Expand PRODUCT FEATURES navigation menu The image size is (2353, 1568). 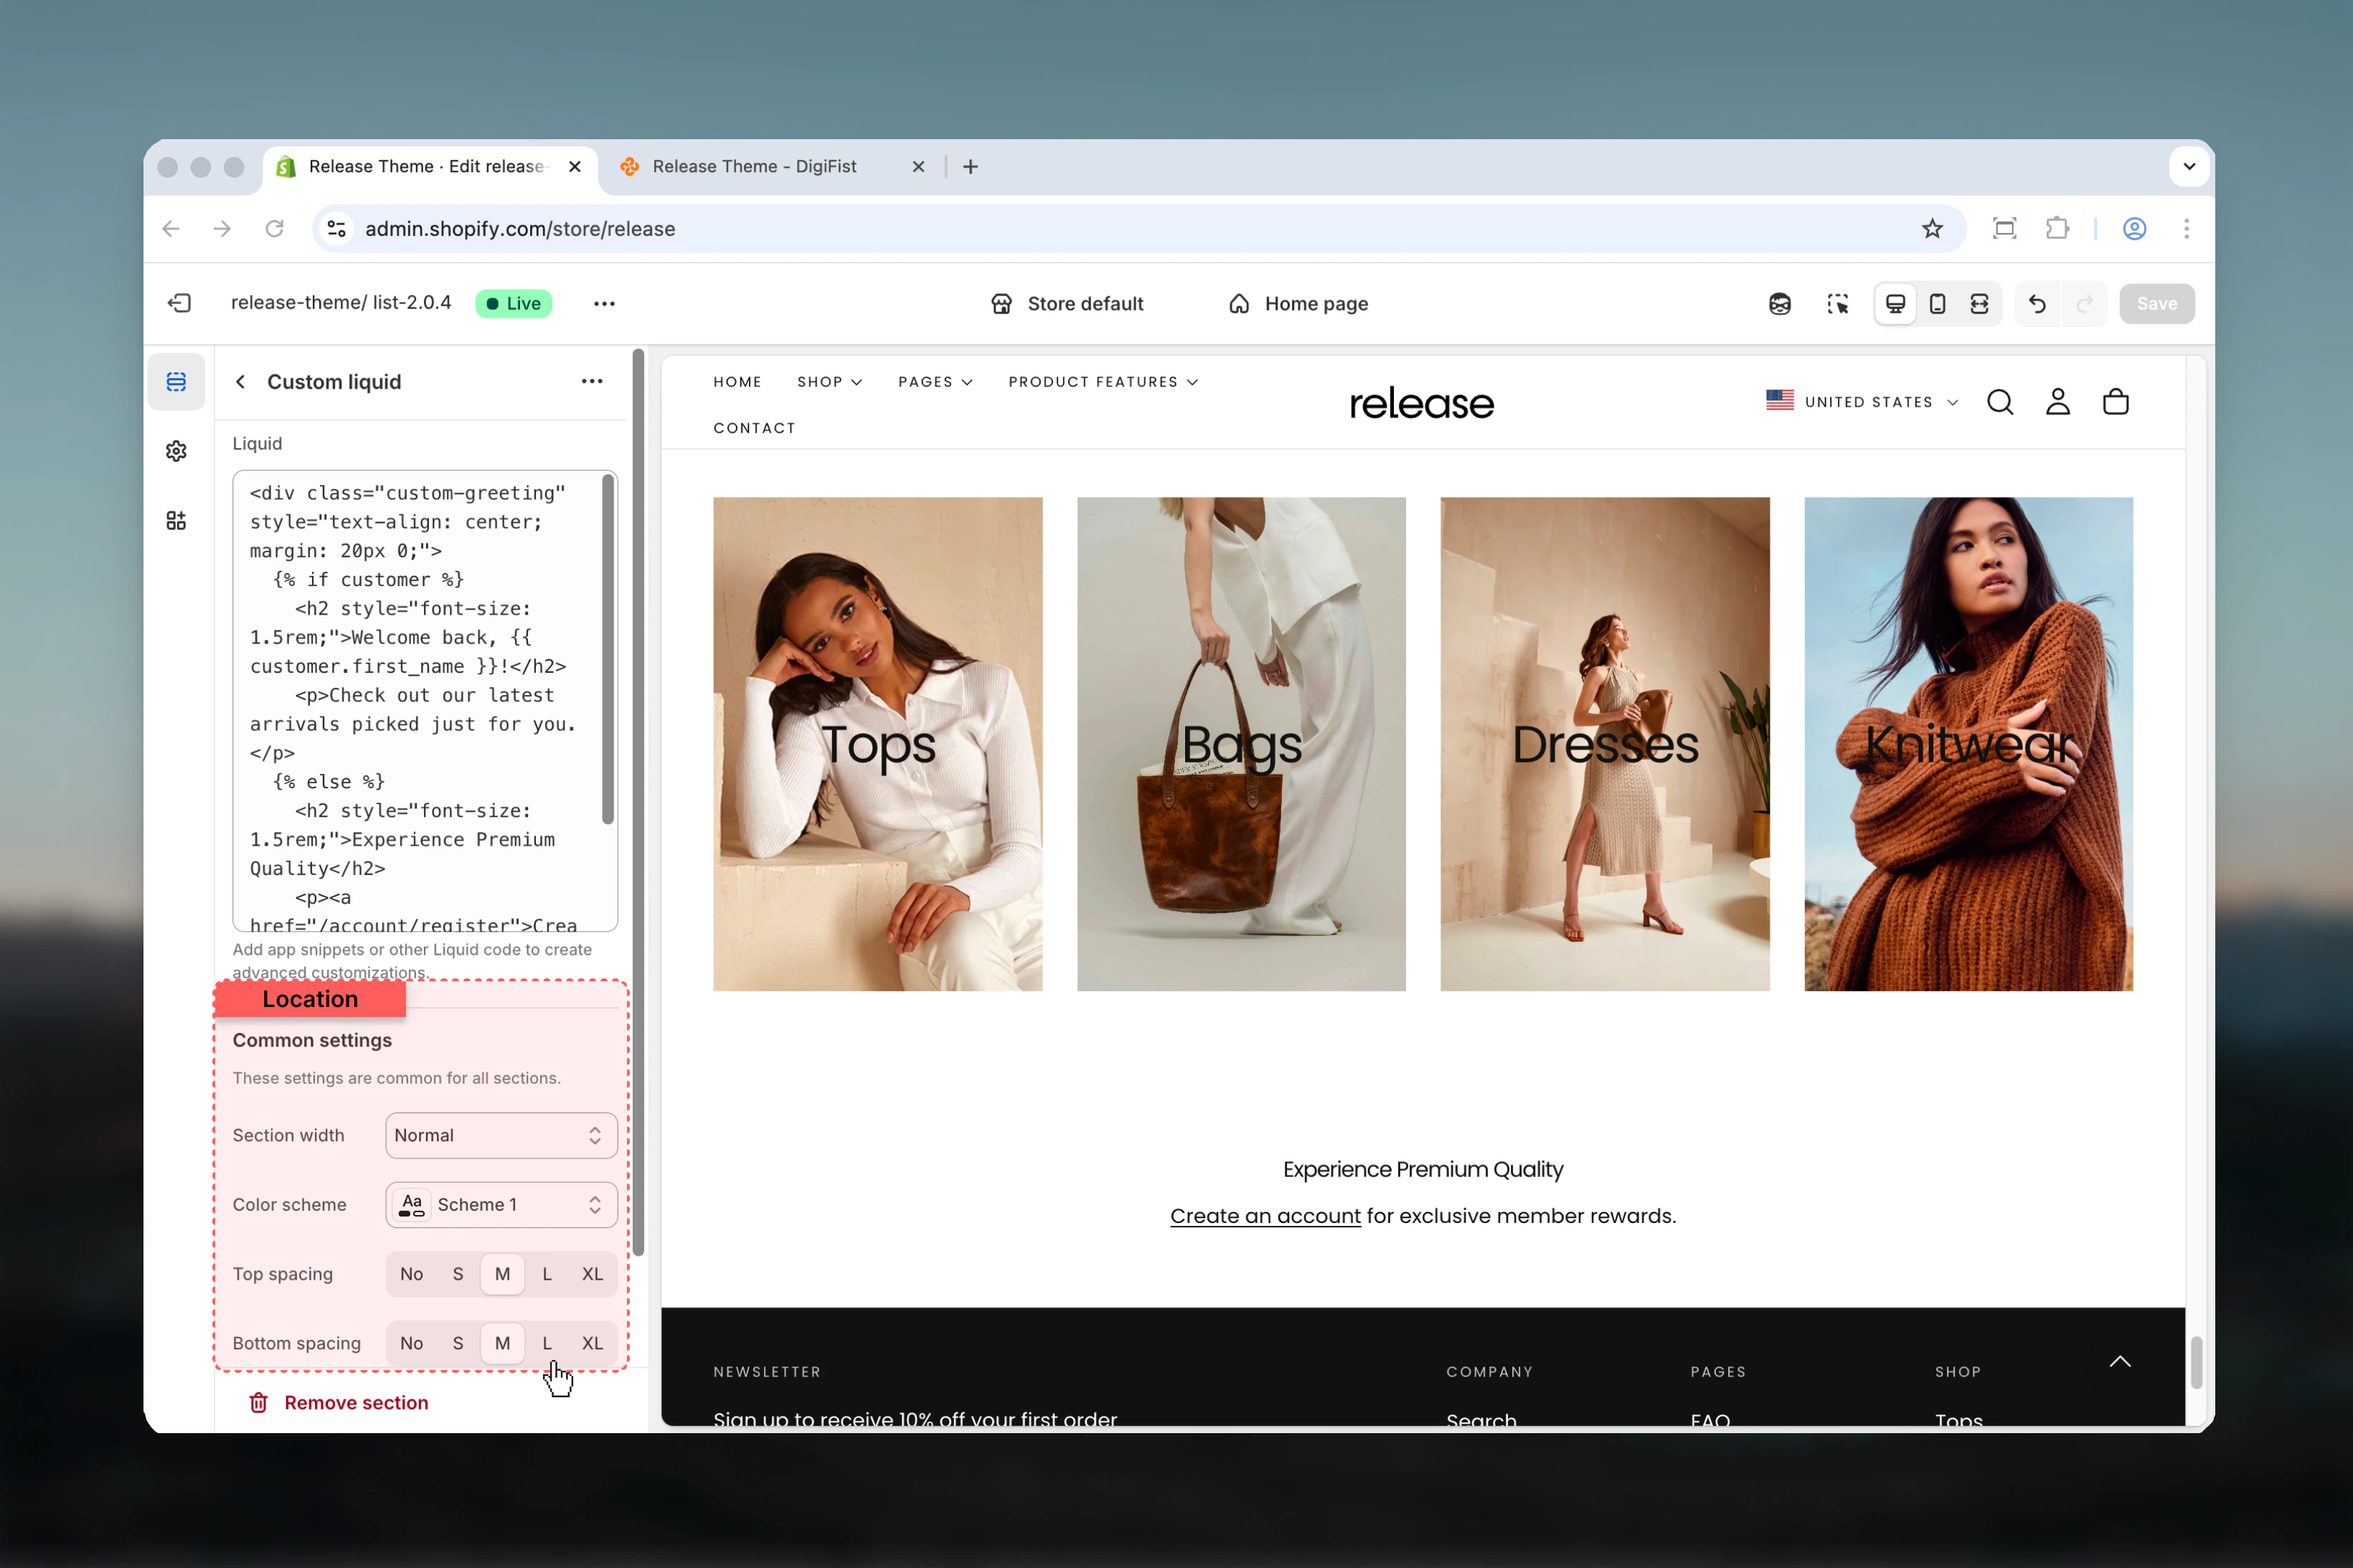pos(1103,382)
